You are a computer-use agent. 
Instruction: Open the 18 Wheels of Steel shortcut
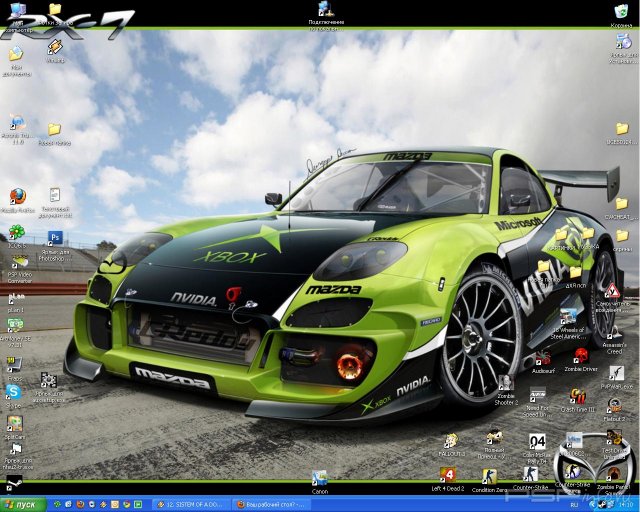point(568,318)
